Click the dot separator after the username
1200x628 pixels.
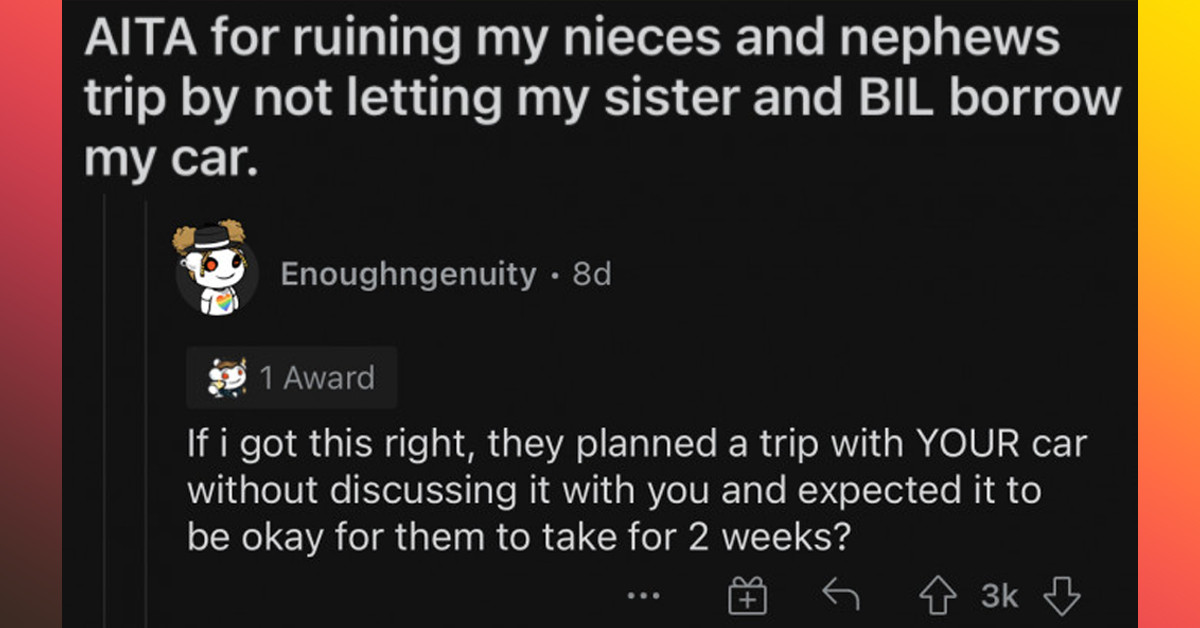coord(555,276)
